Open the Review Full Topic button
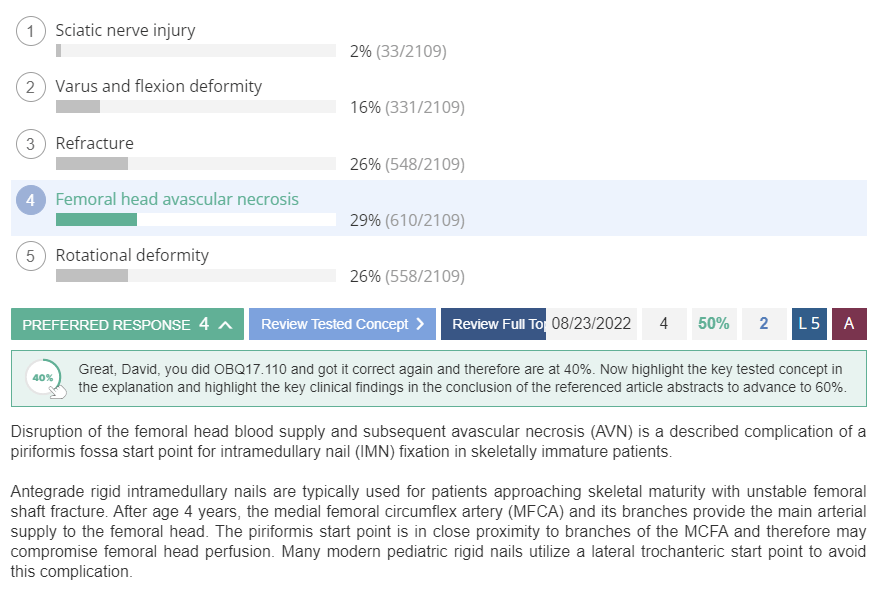 [x=493, y=324]
